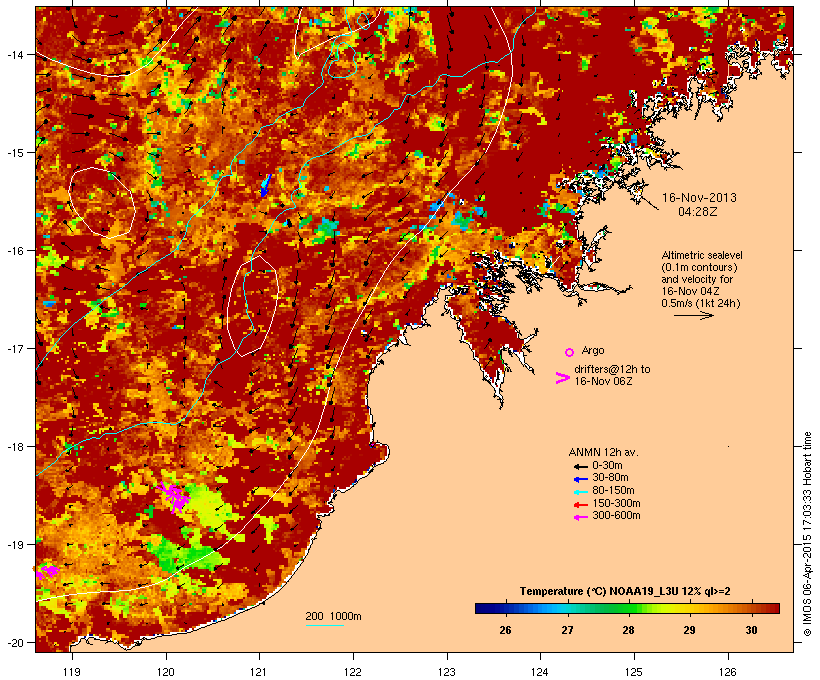Image resolution: width=820 pixels, height=680 pixels.
Task: Click the magenta drifters arrowhead legend symbol
Action: [x=563, y=378]
